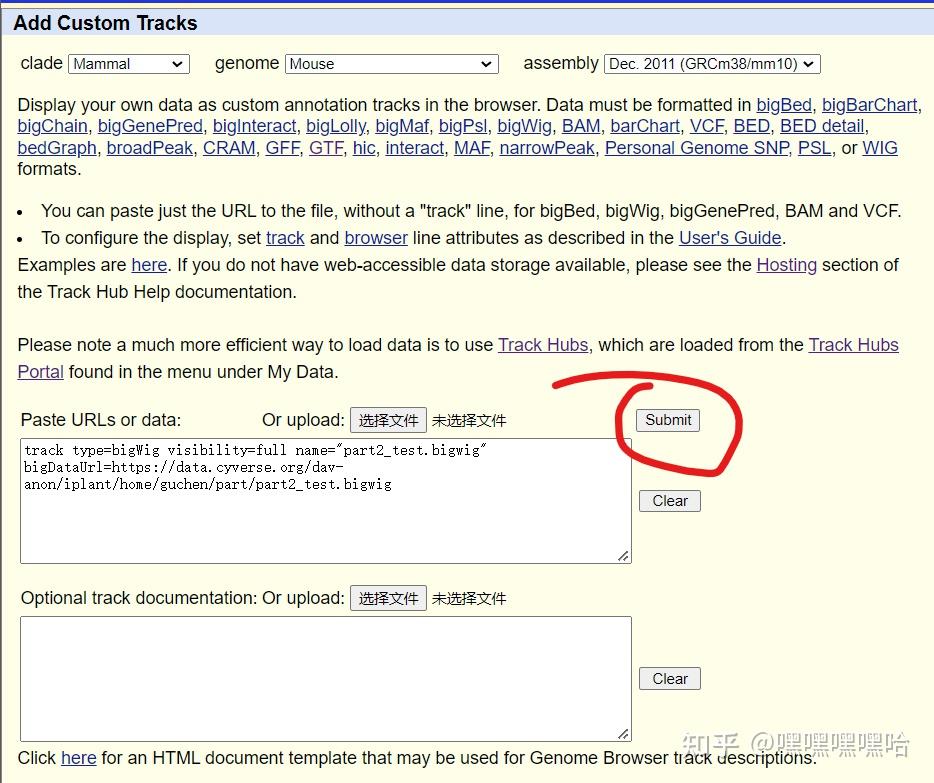
Task: Choose a file to upload track data
Action: click(x=388, y=420)
